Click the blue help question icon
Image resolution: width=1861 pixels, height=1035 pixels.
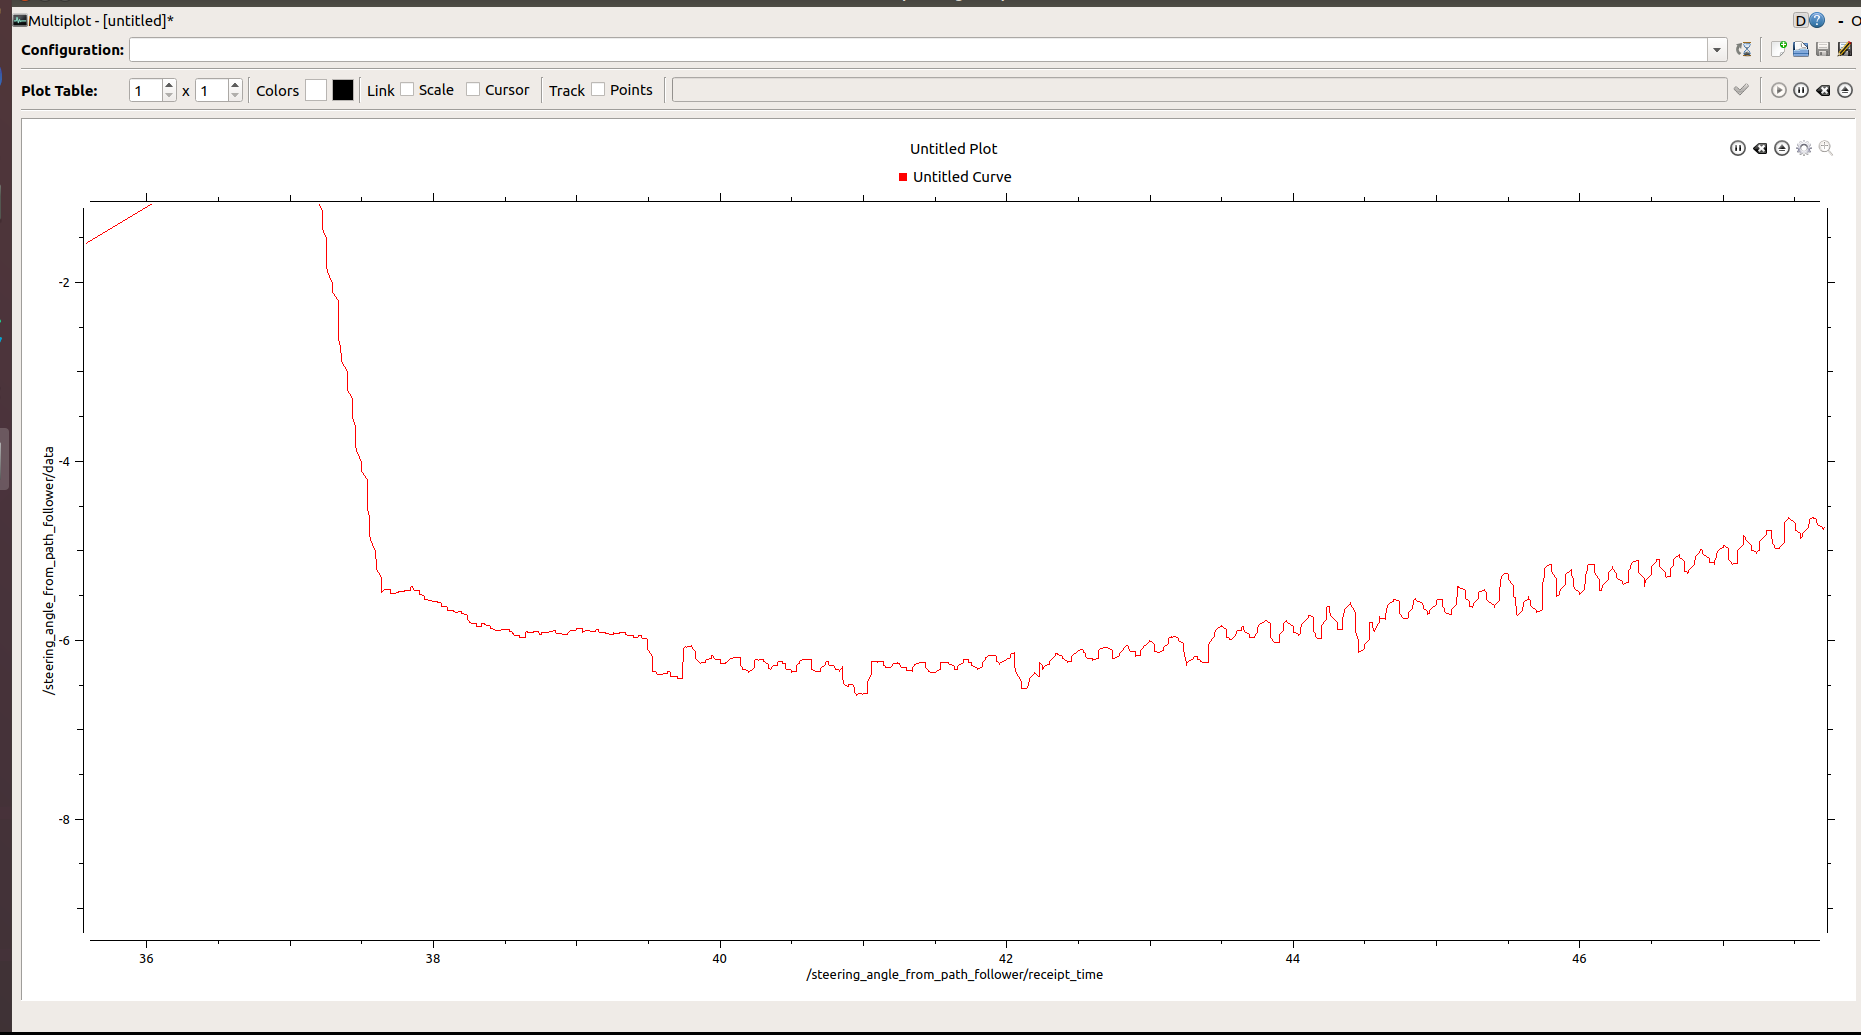1818,20
